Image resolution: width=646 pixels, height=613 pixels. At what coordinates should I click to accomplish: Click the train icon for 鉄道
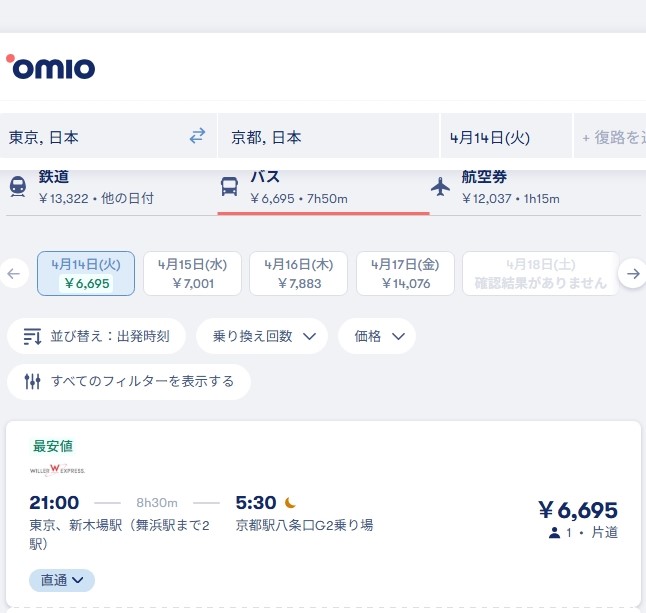click(x=18, y=187)
